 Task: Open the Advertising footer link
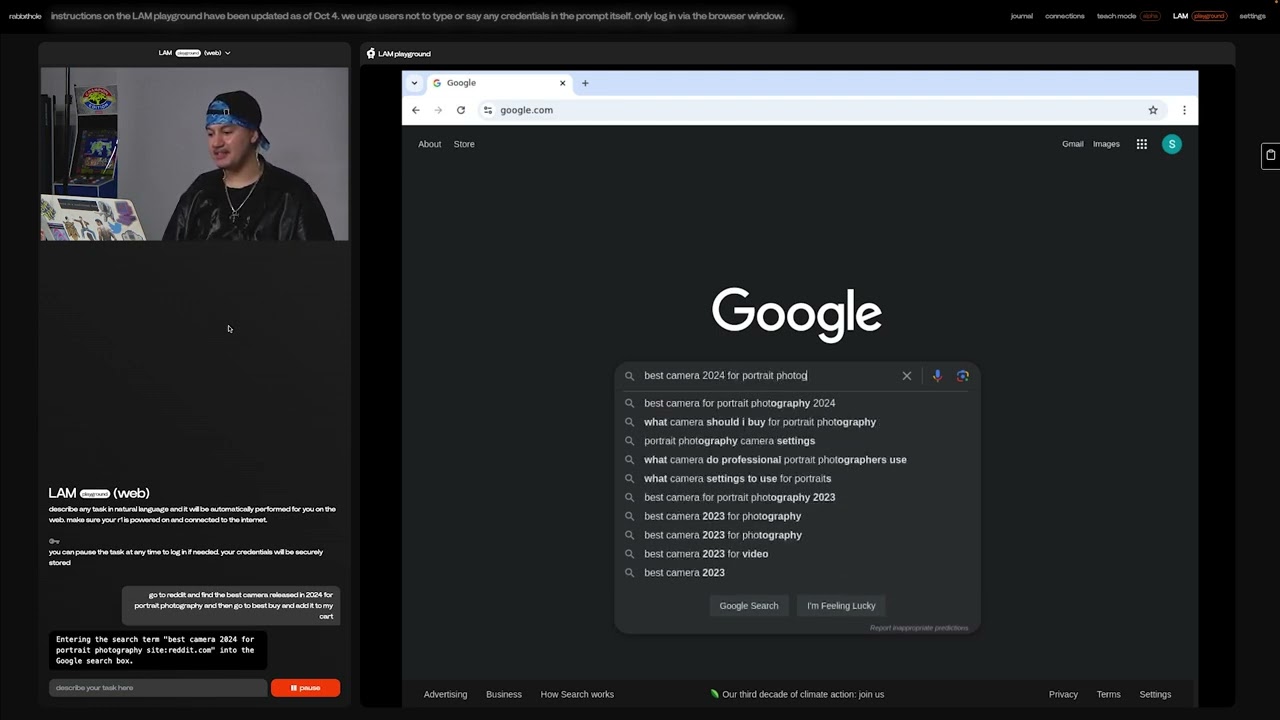coord(445,694)
